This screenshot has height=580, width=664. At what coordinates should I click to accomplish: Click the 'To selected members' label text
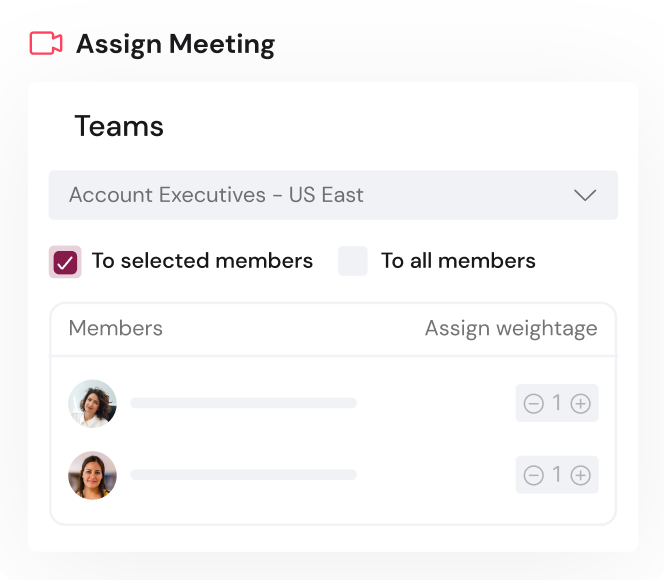click(x=202, y=261)
